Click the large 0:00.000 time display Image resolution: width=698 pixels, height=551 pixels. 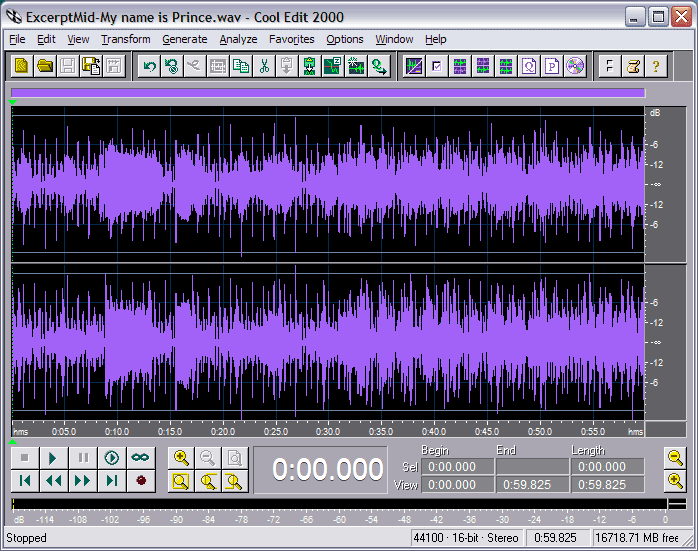coord(321,470)
